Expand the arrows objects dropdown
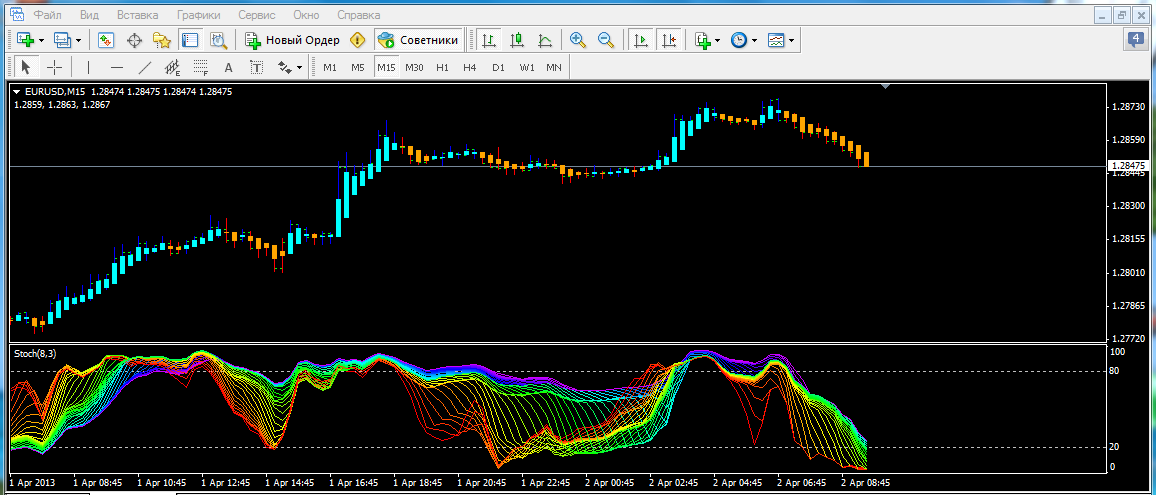This screenshot has height=495, width=1156. [299, 68]
